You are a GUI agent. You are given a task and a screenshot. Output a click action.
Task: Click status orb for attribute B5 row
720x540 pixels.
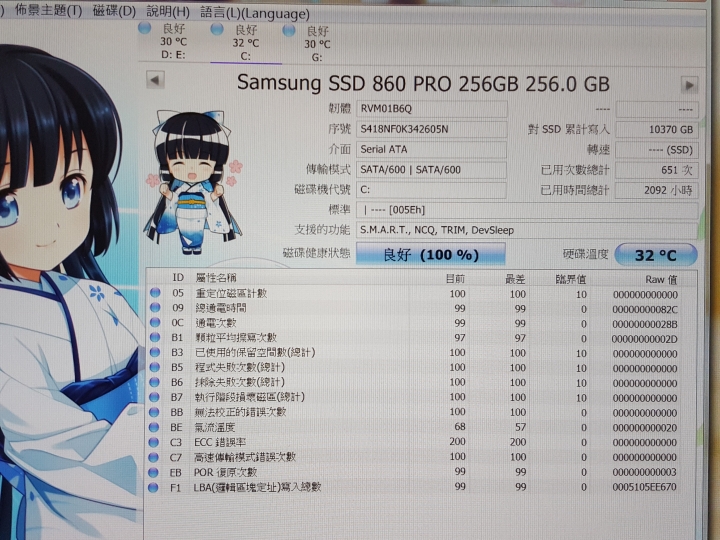coord(155,366)
